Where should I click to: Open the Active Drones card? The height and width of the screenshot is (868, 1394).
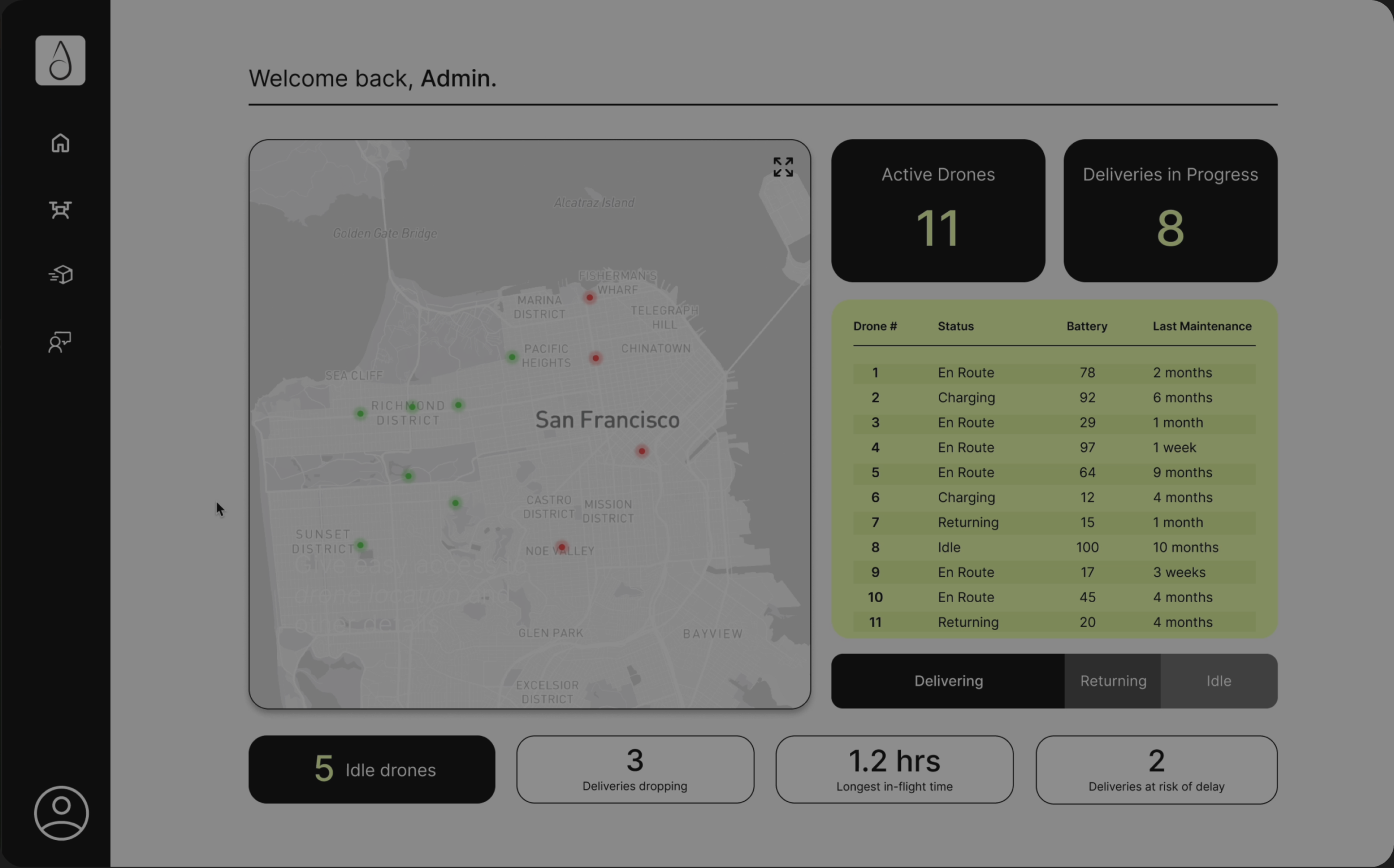938,210
